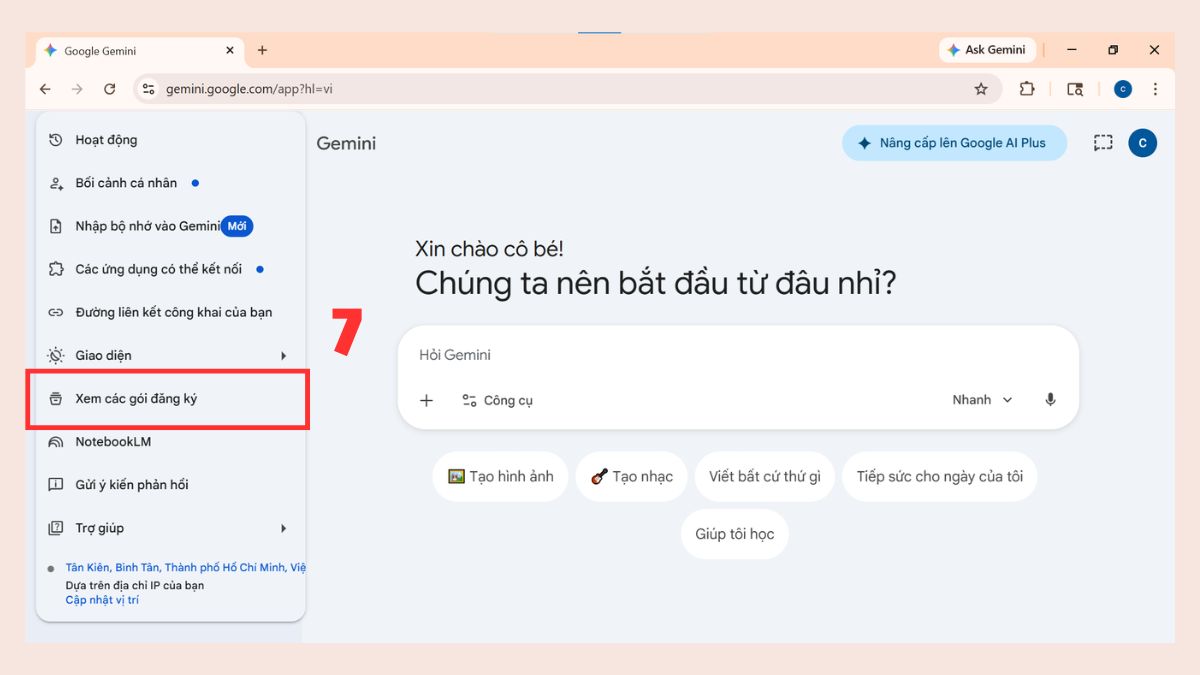The width and height of the screenshot is (1200, 675).
Task: Click the Bối cảnh cá nhân person icon
Action: (56, 183)
